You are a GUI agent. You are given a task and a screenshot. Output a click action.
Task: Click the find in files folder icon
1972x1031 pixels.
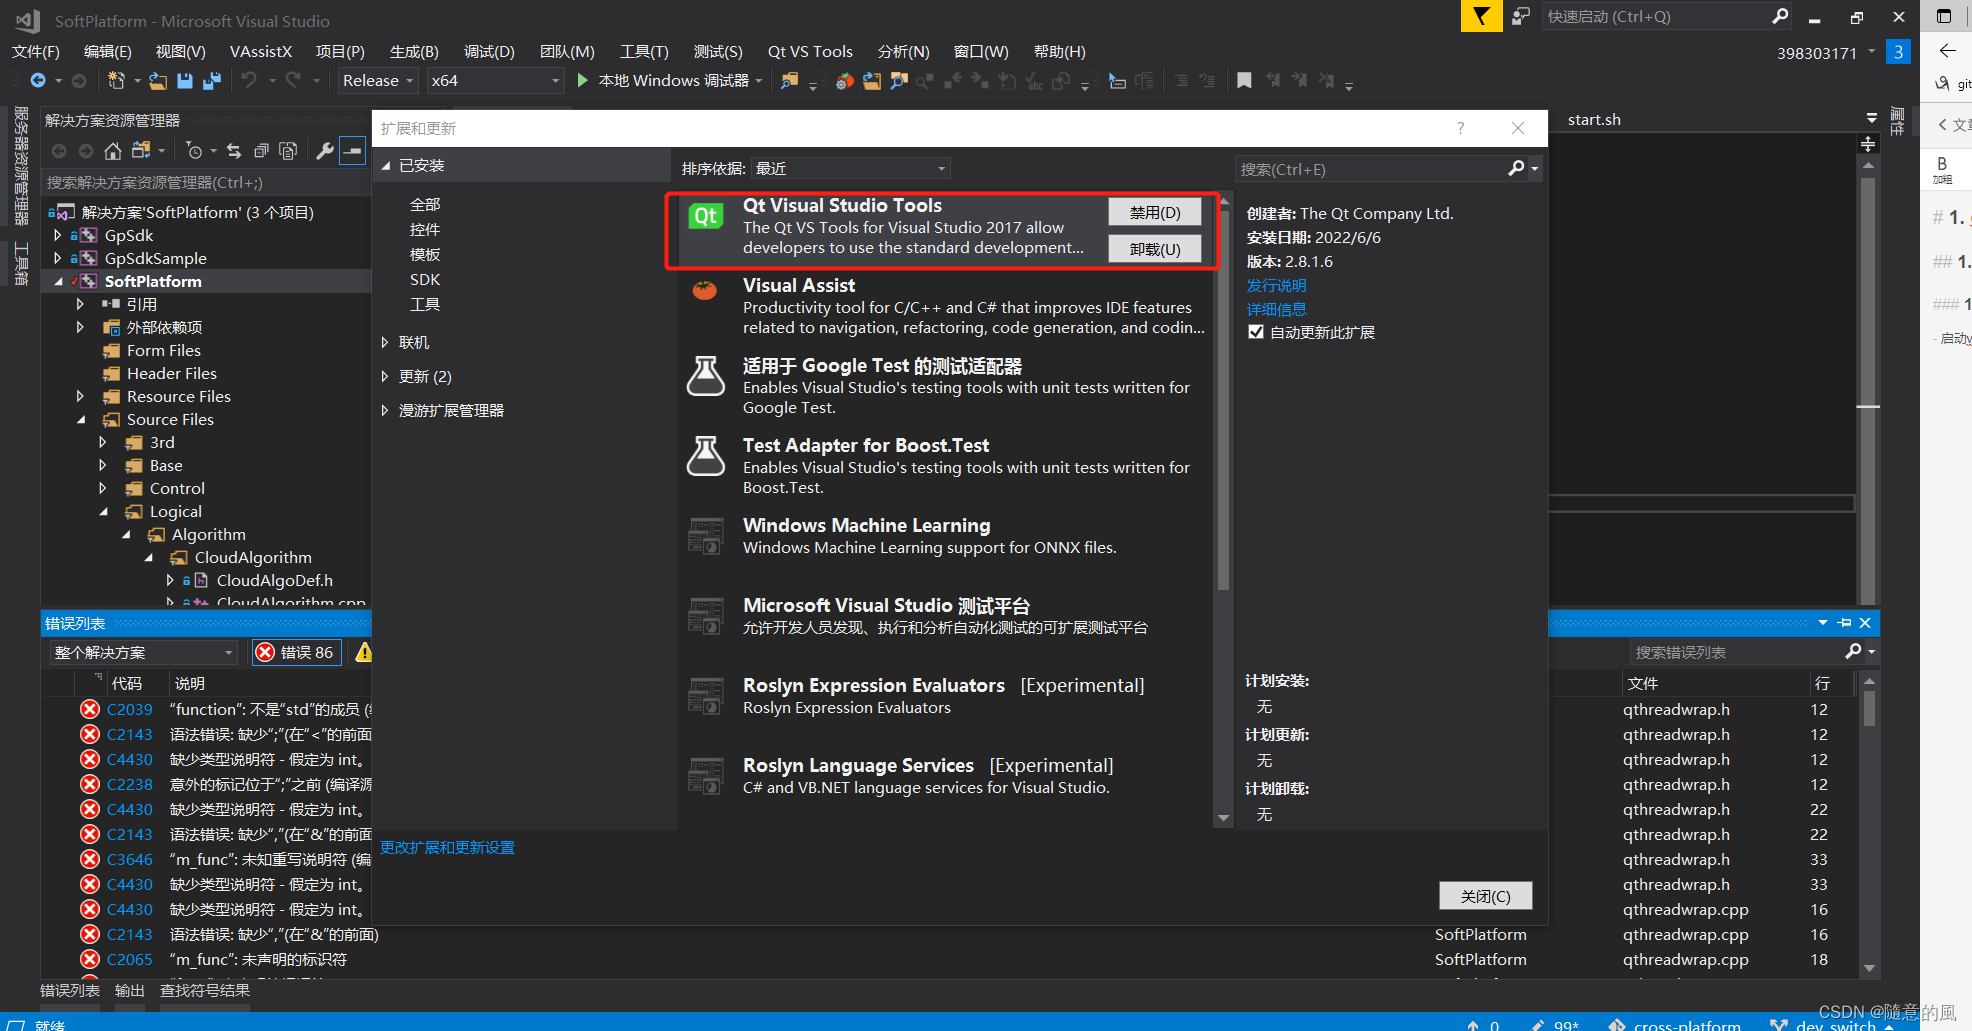point(790,81)
